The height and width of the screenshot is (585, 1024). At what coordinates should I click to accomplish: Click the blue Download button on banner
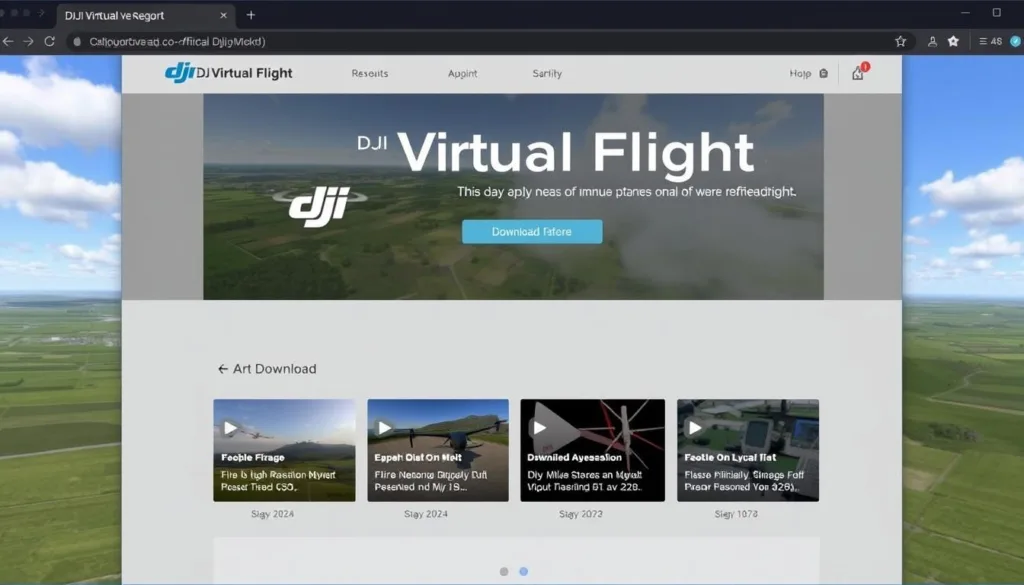[x=532, y=232]
